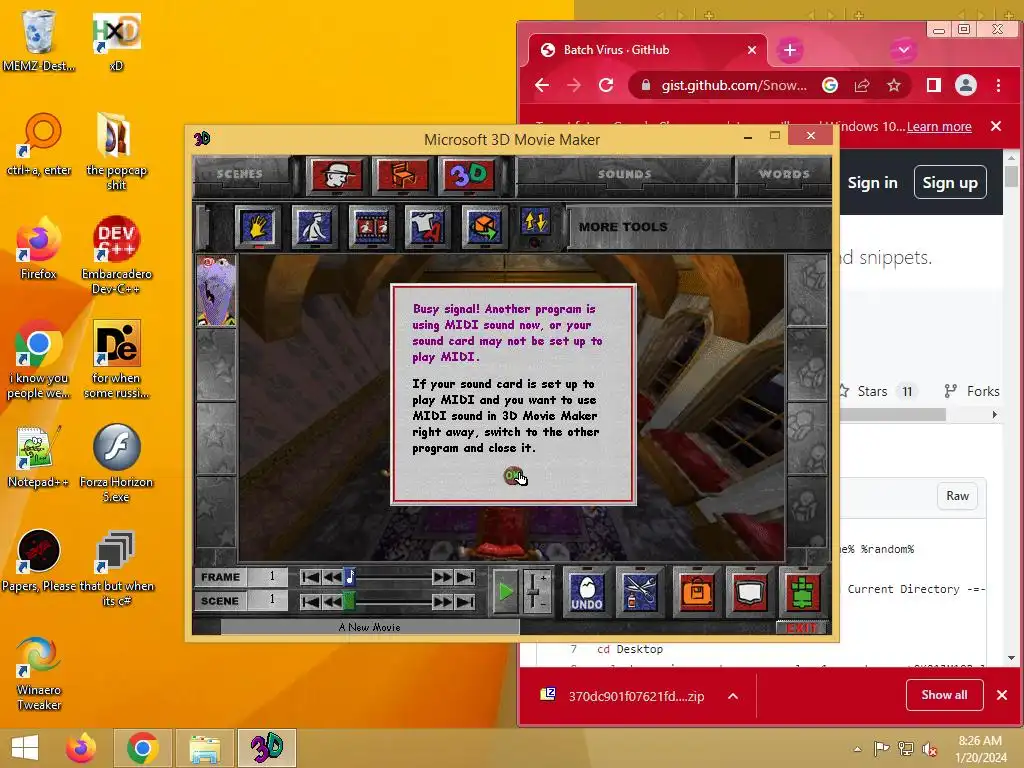Open File Explorer from the taskbar
Viewport: 1024px width, 768px height.
205,748
